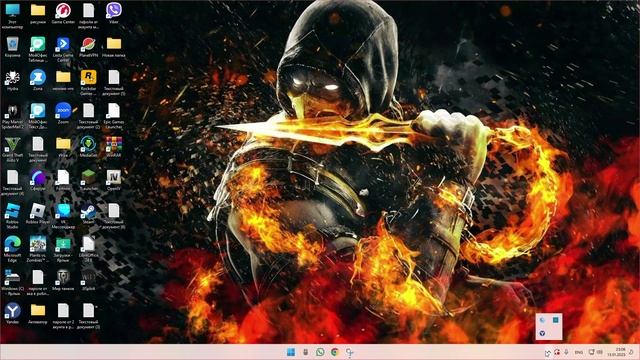
Task: Launch Rockstar Games Launcher icon
Action: [x=88, y=82]
